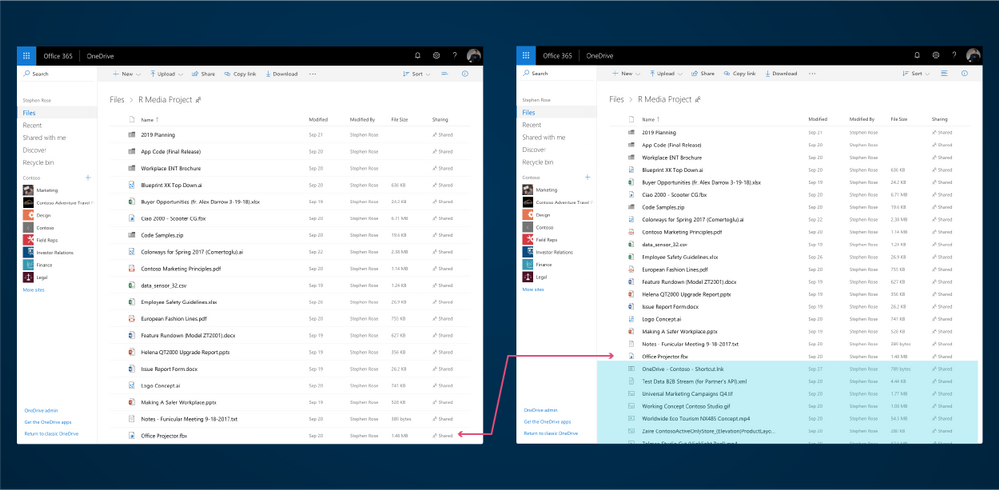
Task: Add a site with Contoso plus, right window
Action: [587, 177]
